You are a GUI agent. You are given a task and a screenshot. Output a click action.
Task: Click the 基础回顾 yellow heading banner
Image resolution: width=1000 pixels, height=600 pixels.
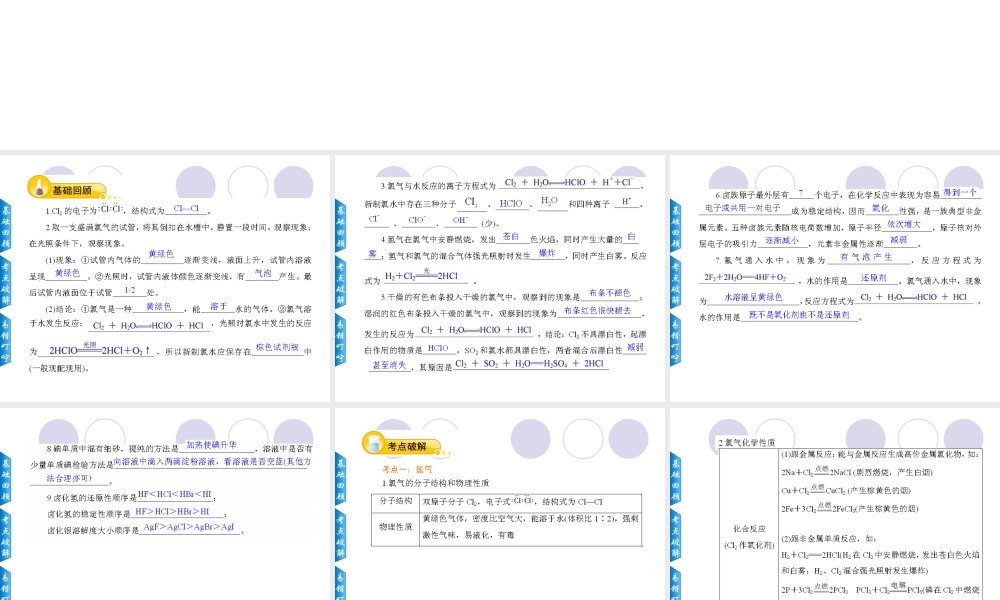(72, 190)
